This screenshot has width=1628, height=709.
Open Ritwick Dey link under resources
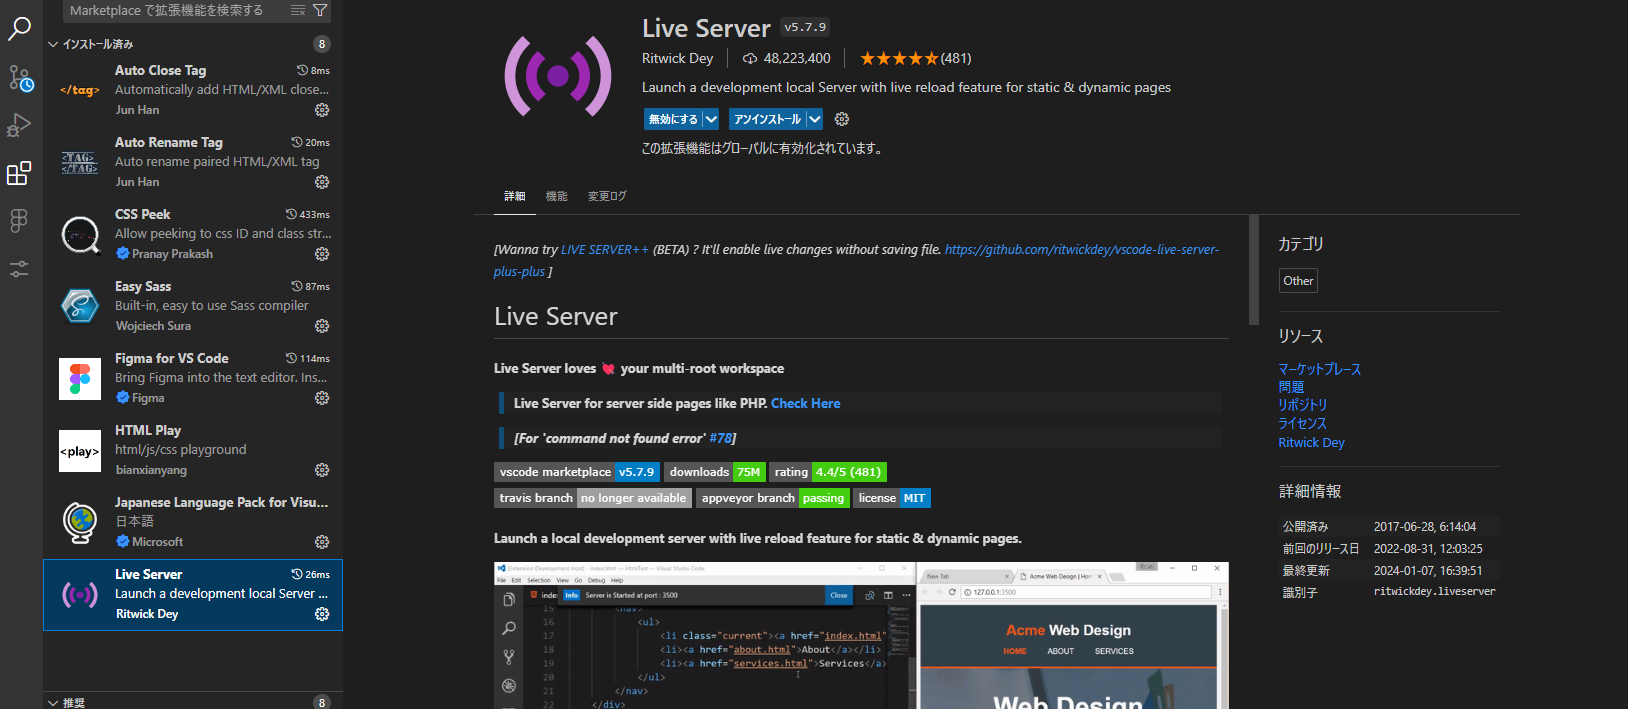pyautogui.click(x=1311, y=442)
